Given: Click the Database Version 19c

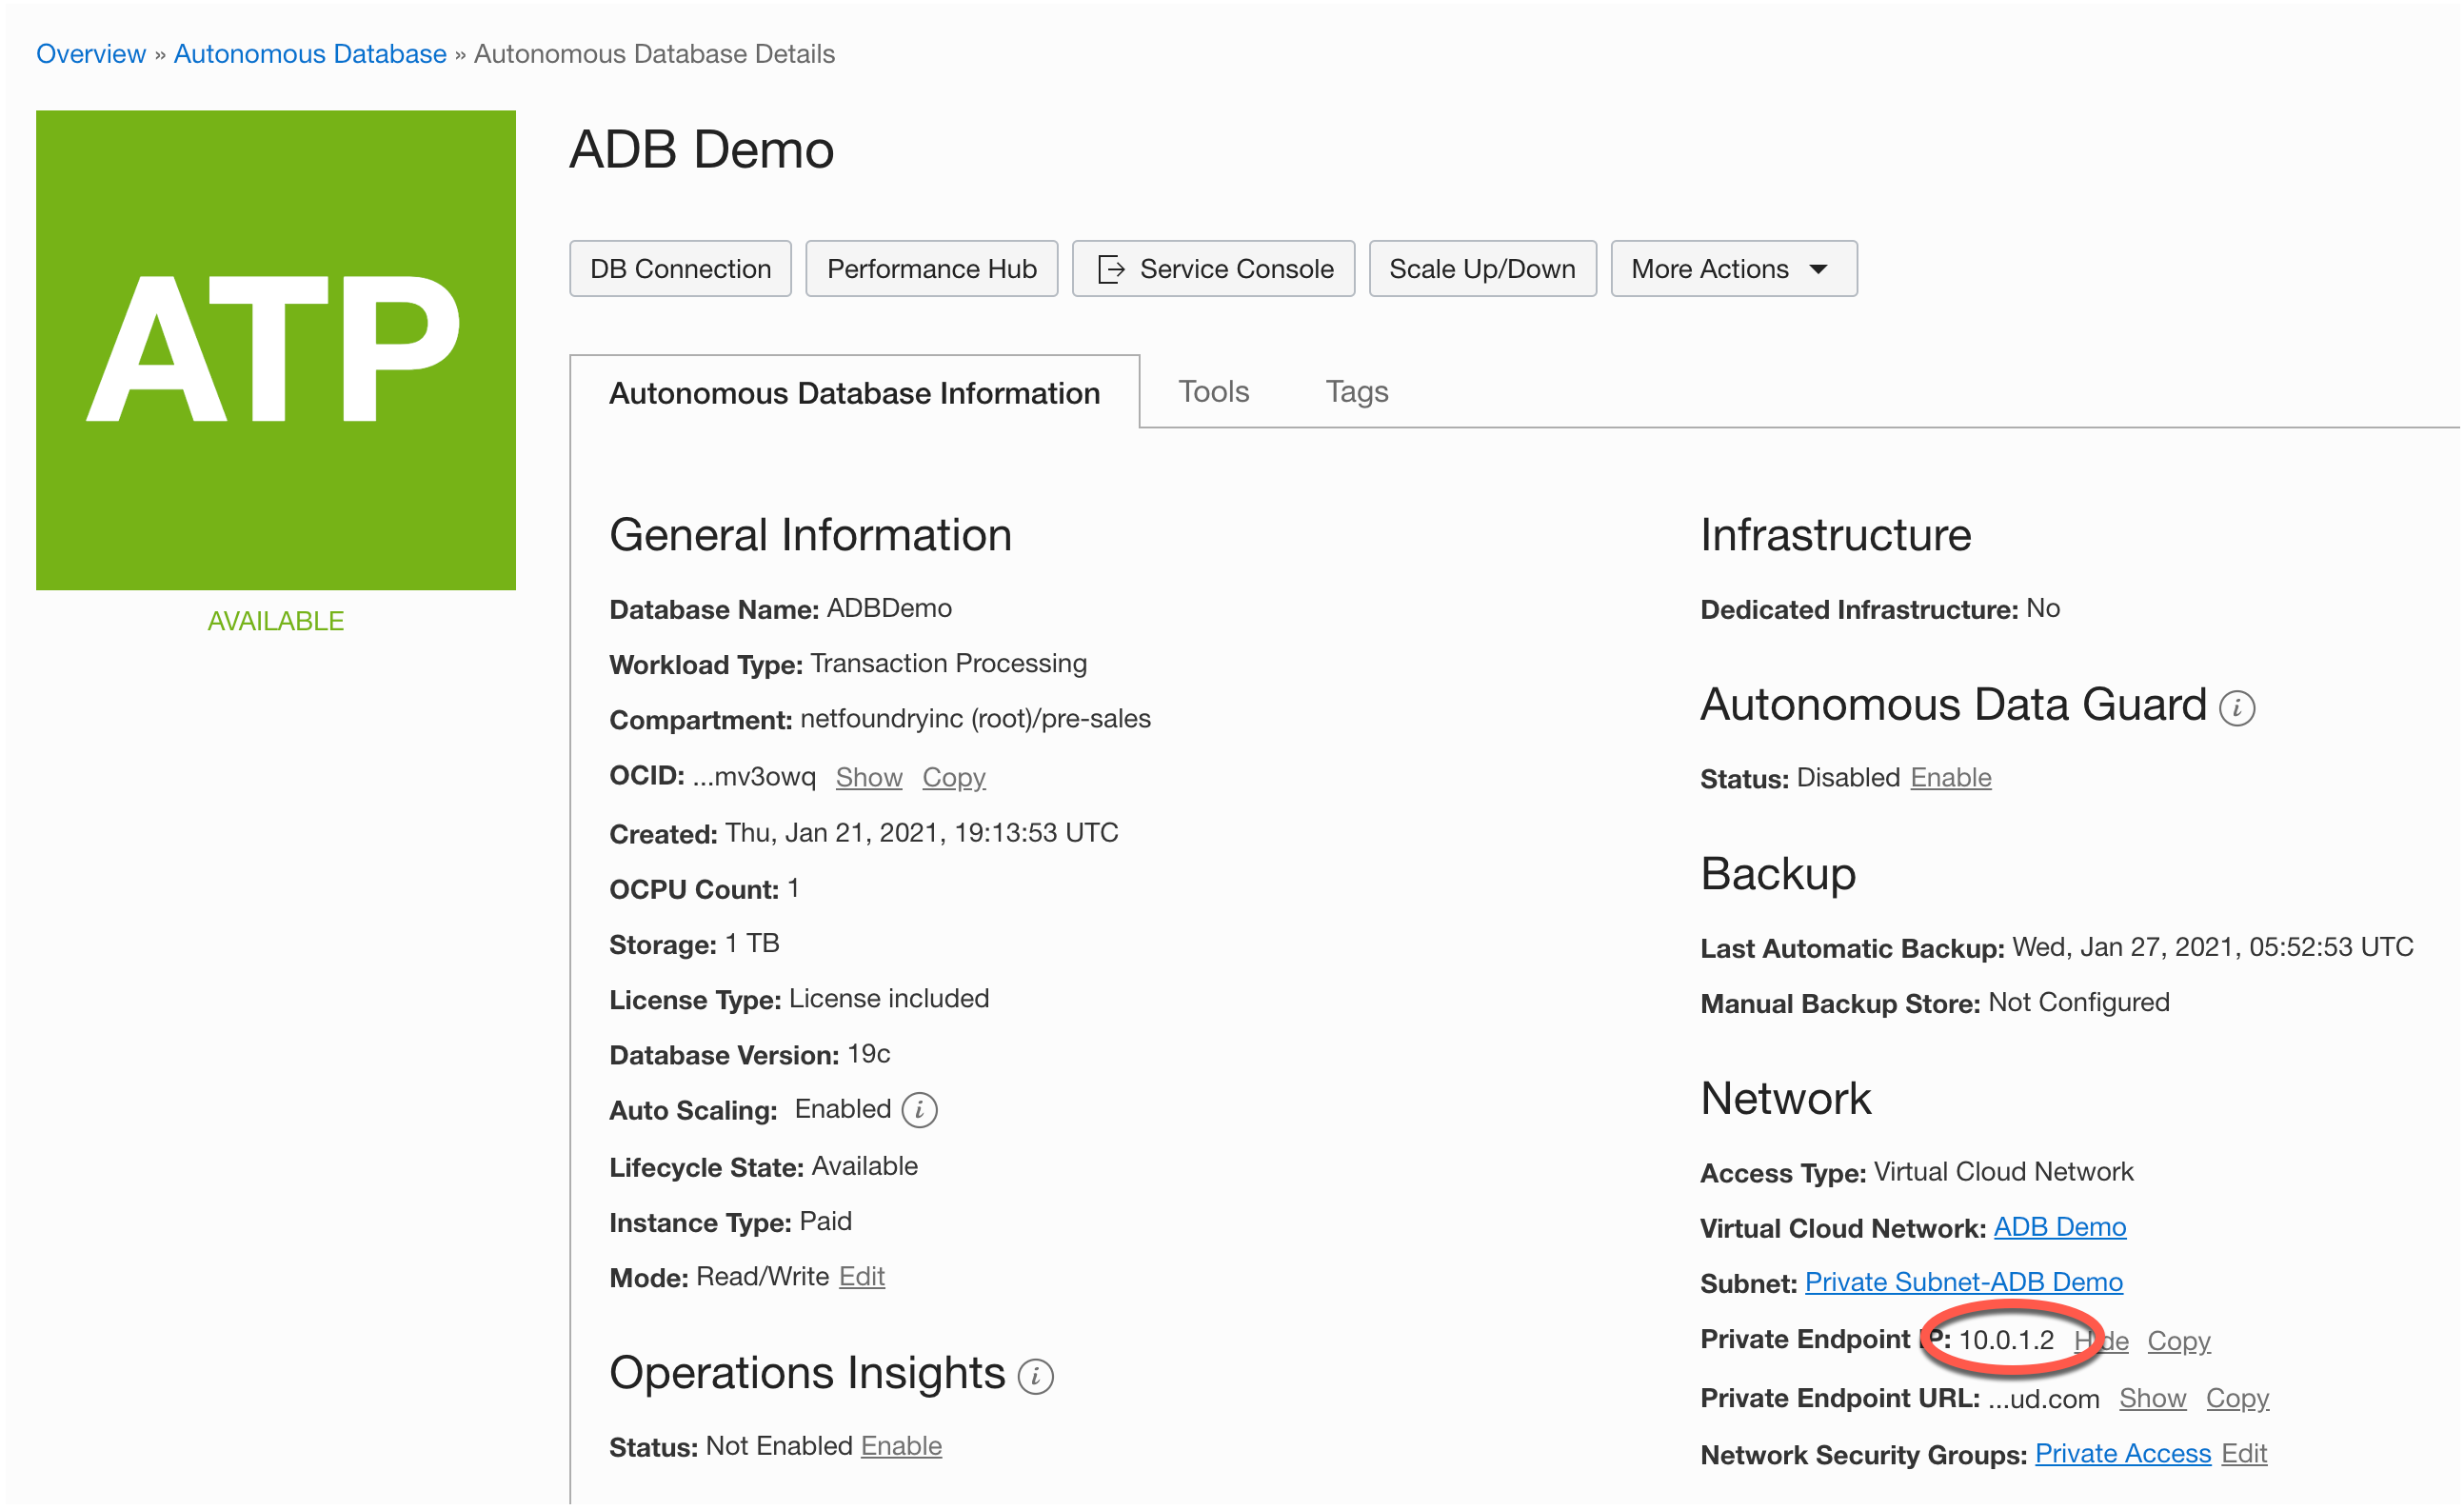Looking at the screenshot, I should 870,1055.
